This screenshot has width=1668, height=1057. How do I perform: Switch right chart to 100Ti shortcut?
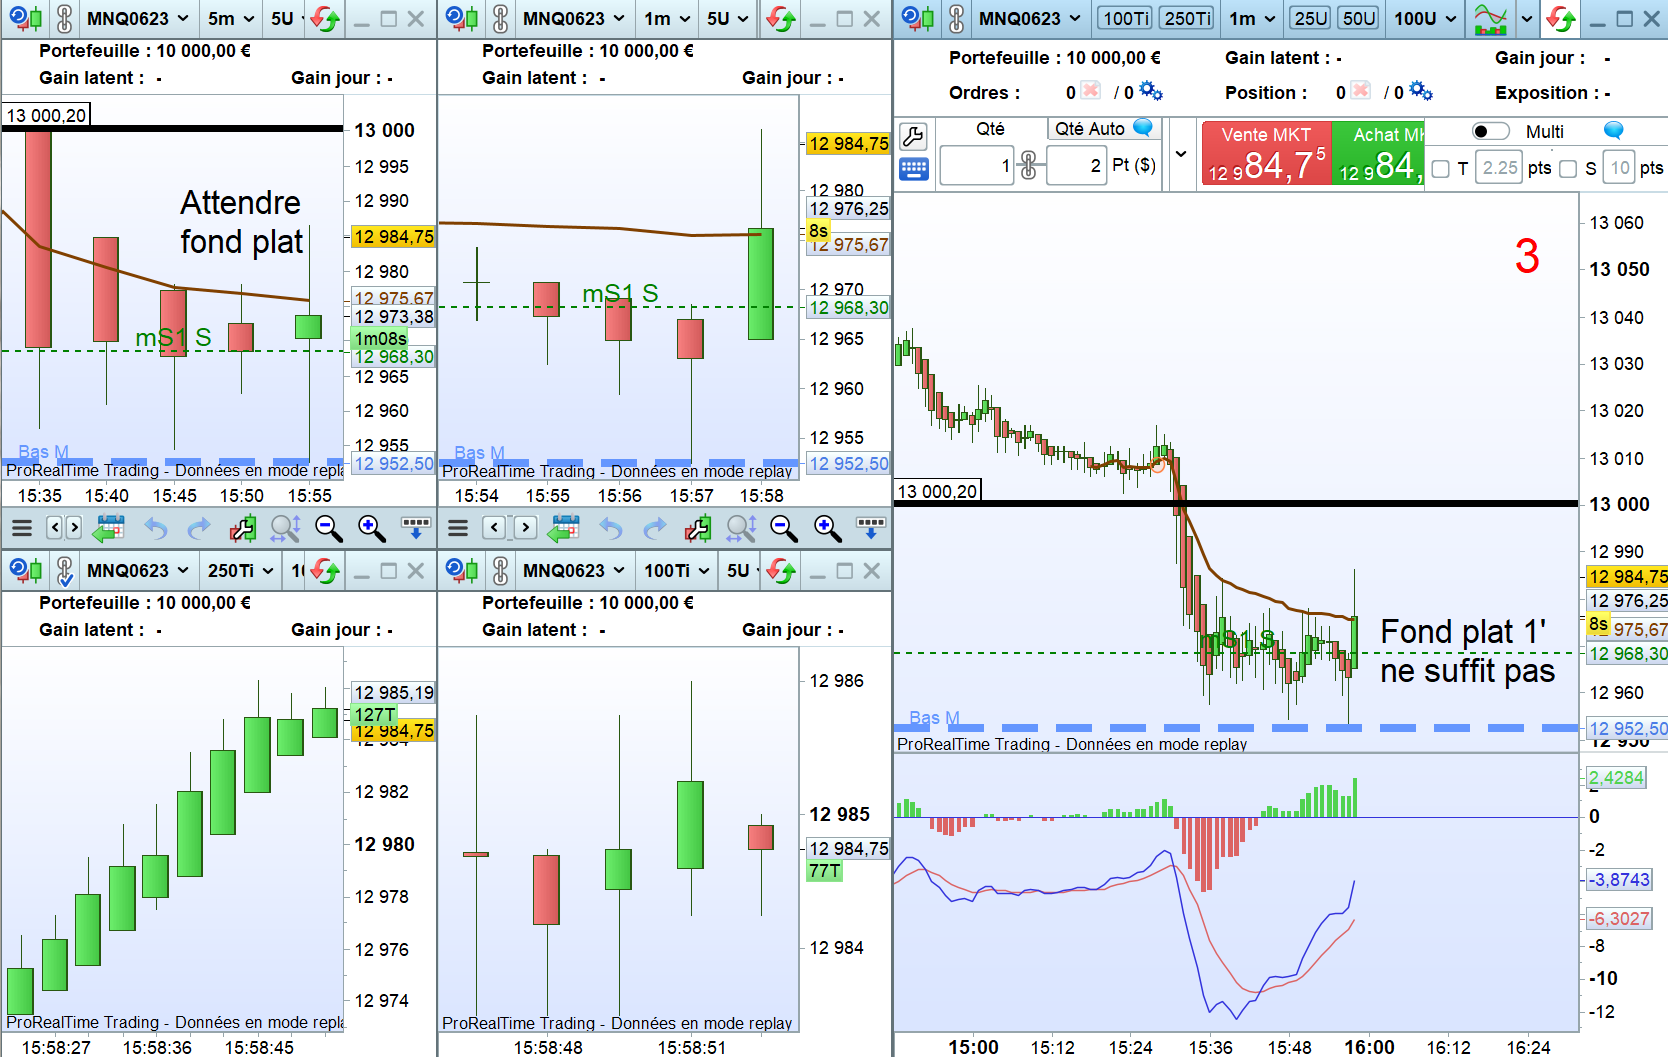[1125, 19]
